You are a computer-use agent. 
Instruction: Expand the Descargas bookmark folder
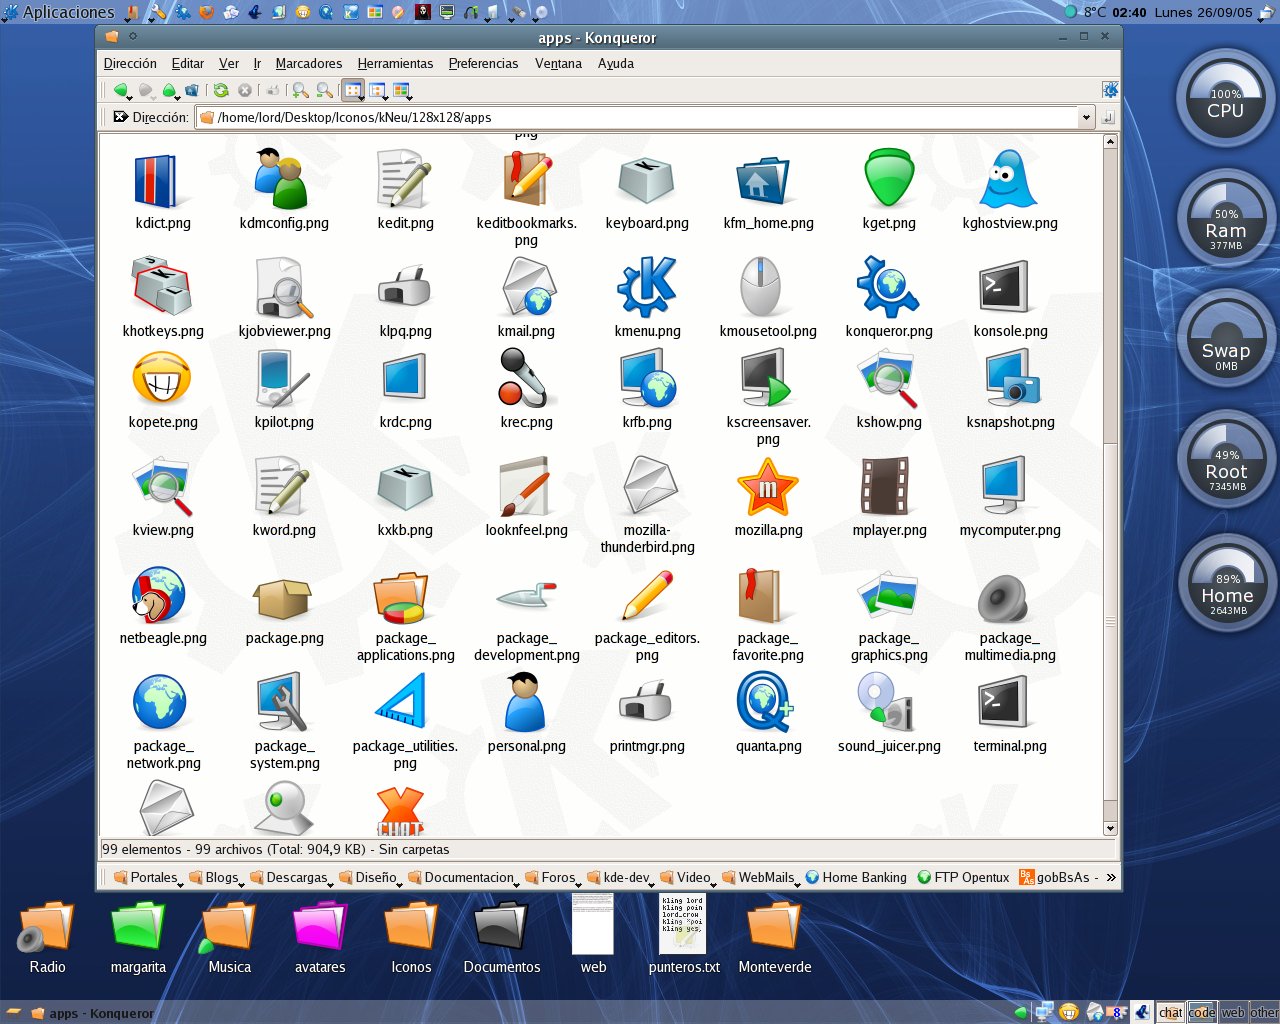coord(289,877)
